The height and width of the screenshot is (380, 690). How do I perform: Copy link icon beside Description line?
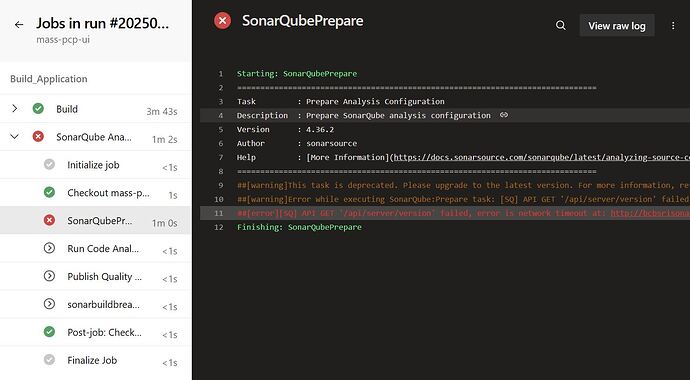pyautogui.click(x=504, y=115)
